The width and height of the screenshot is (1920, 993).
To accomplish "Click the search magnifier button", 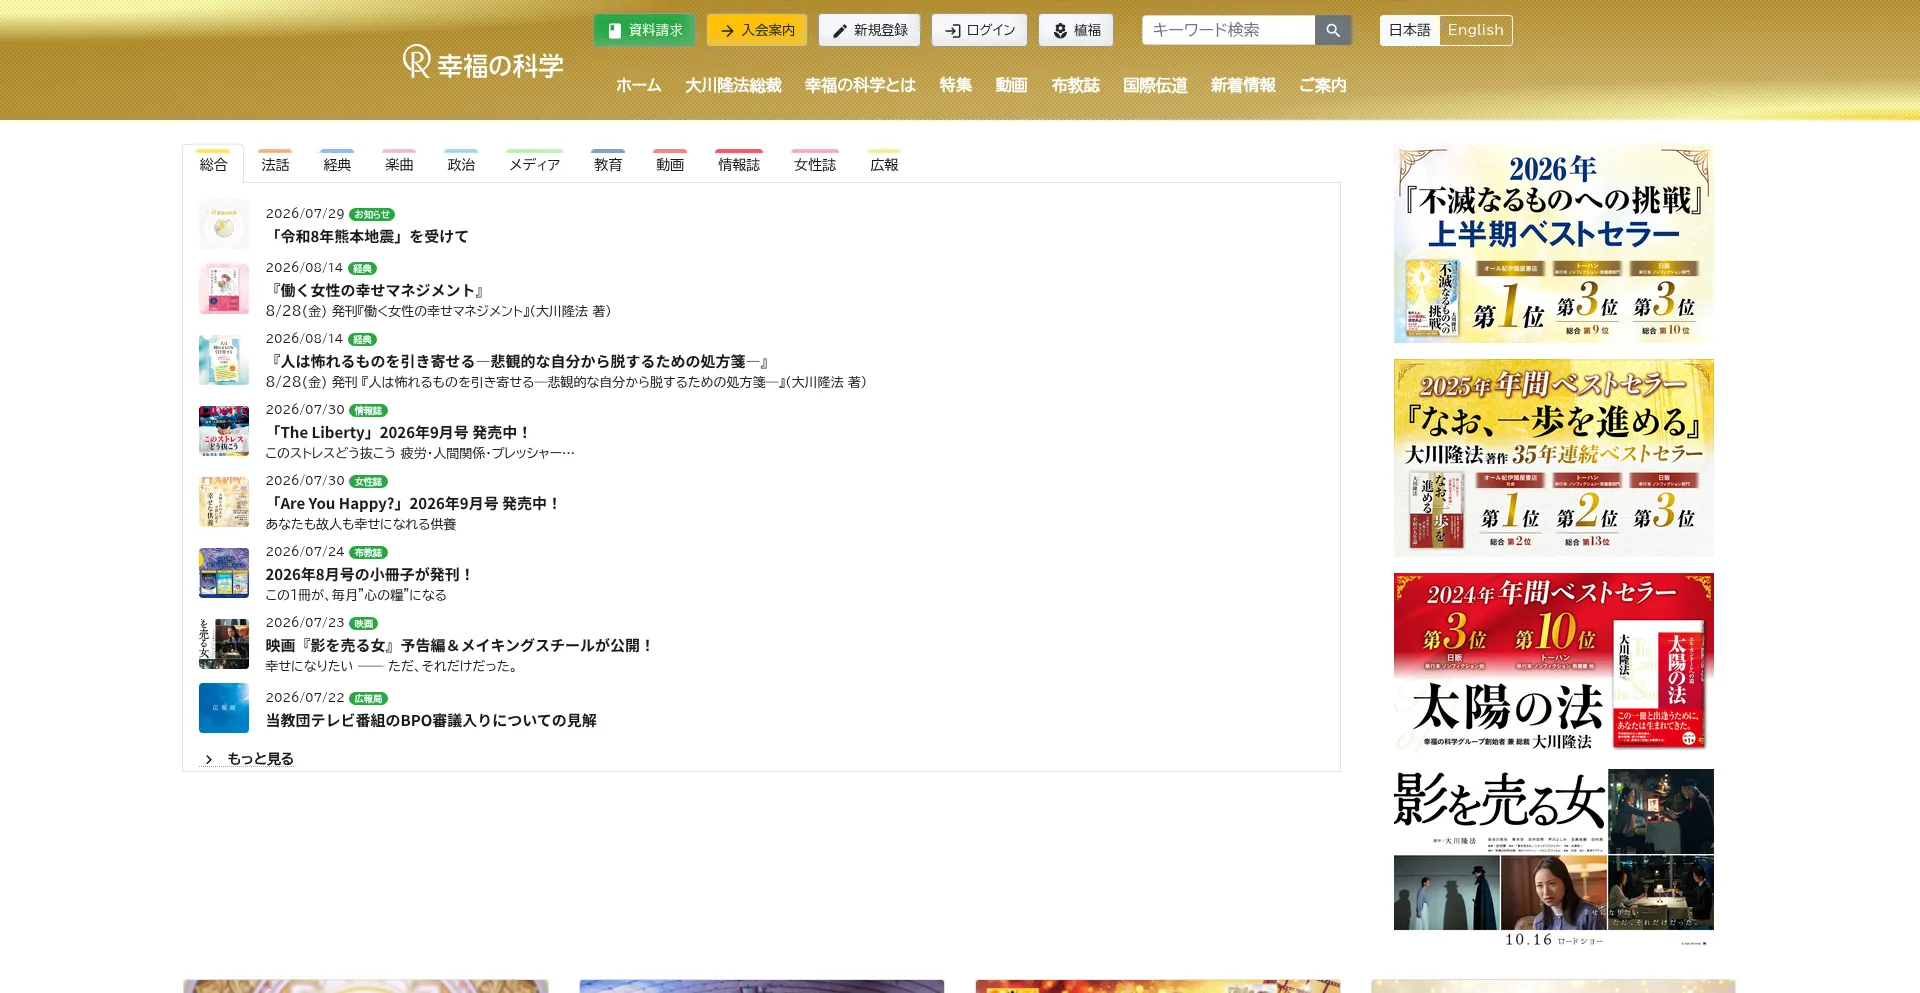I will (x=1333, y=30).
